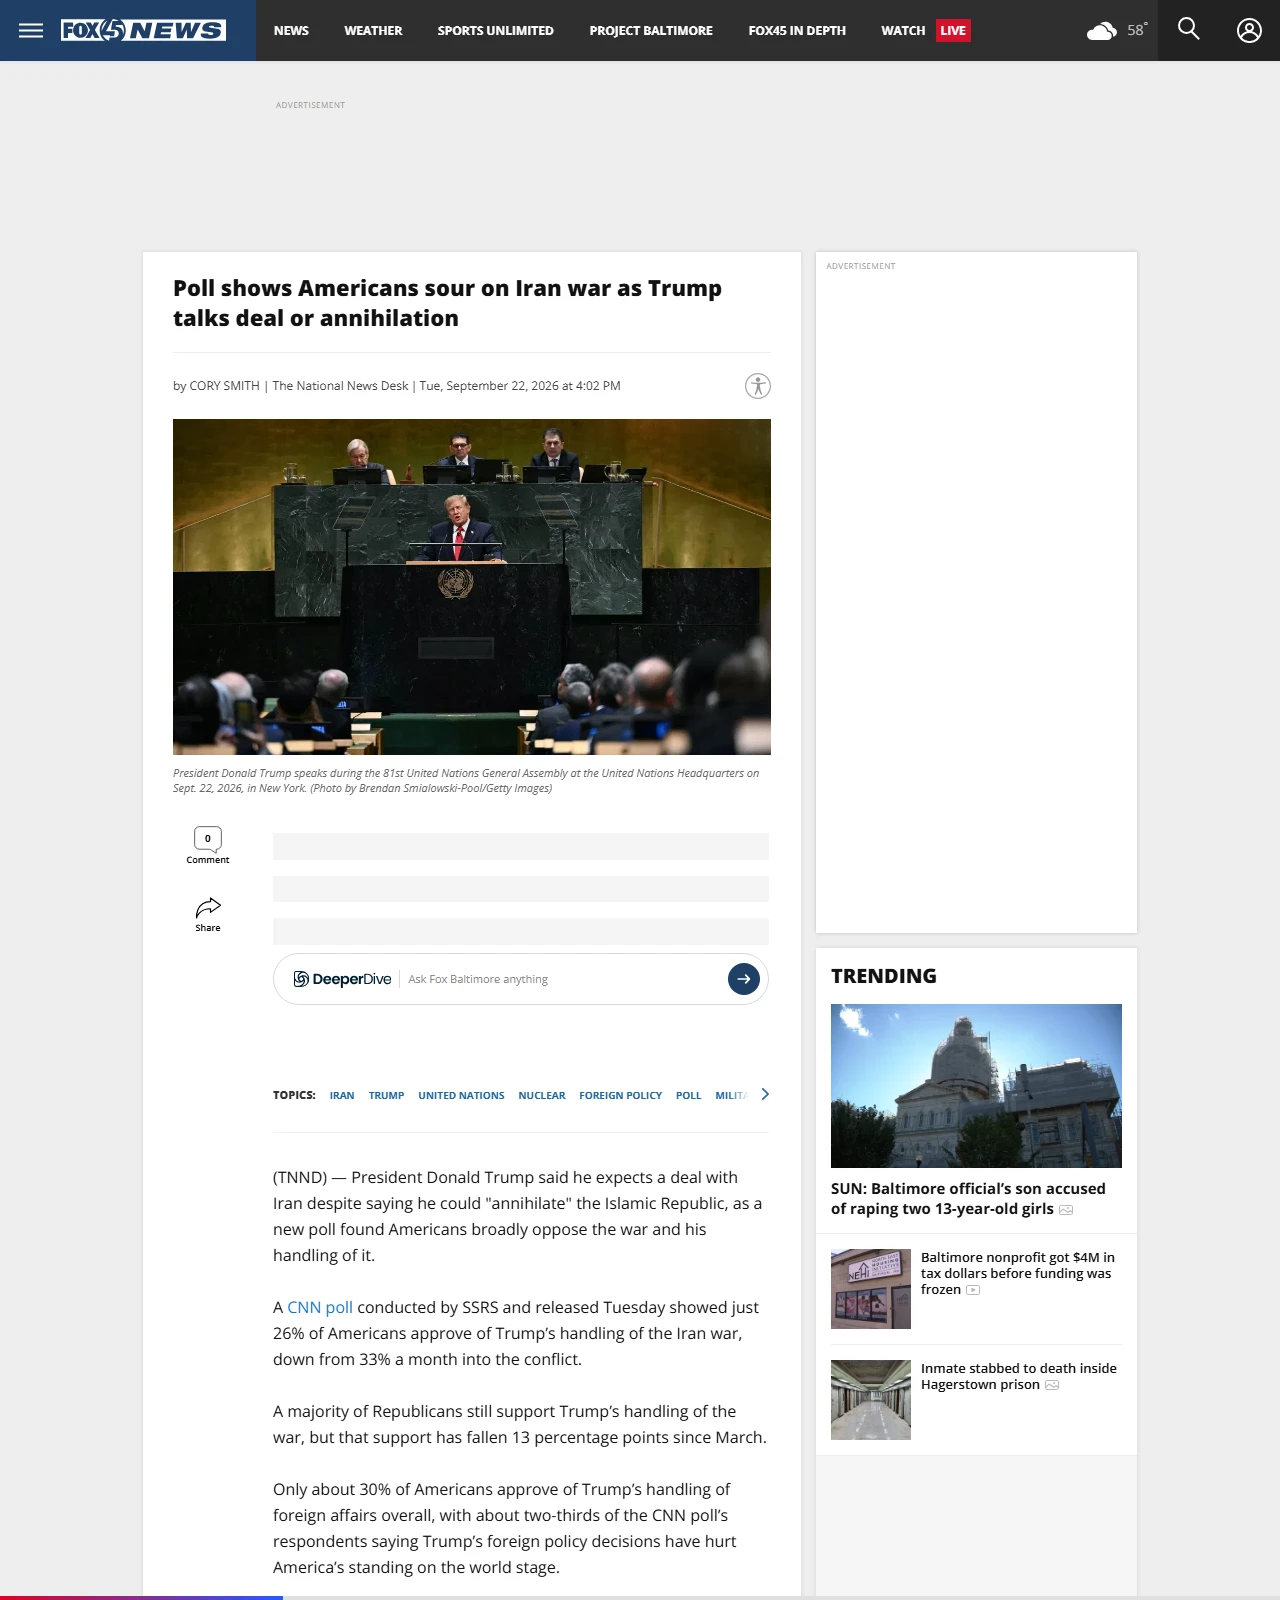Image resolution: width=1280 pixels, height=1600 pixels.
Task: Expand topics list with right chevron
Action: point(765,1094)
